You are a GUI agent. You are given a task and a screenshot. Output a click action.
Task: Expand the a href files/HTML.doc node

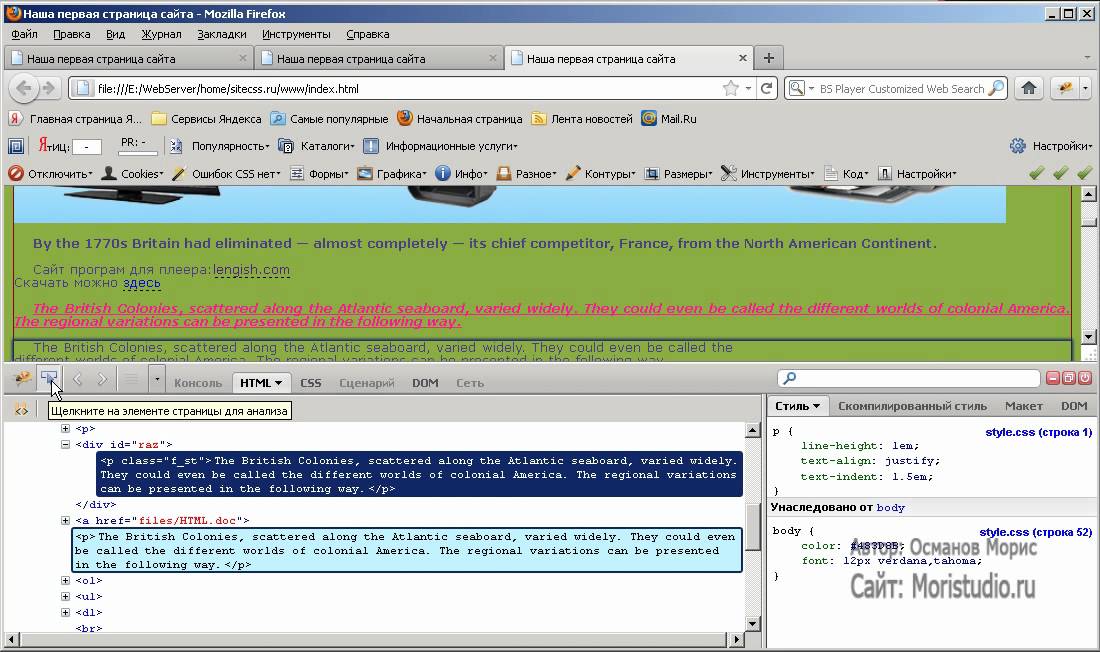click(x=65, y=520)
